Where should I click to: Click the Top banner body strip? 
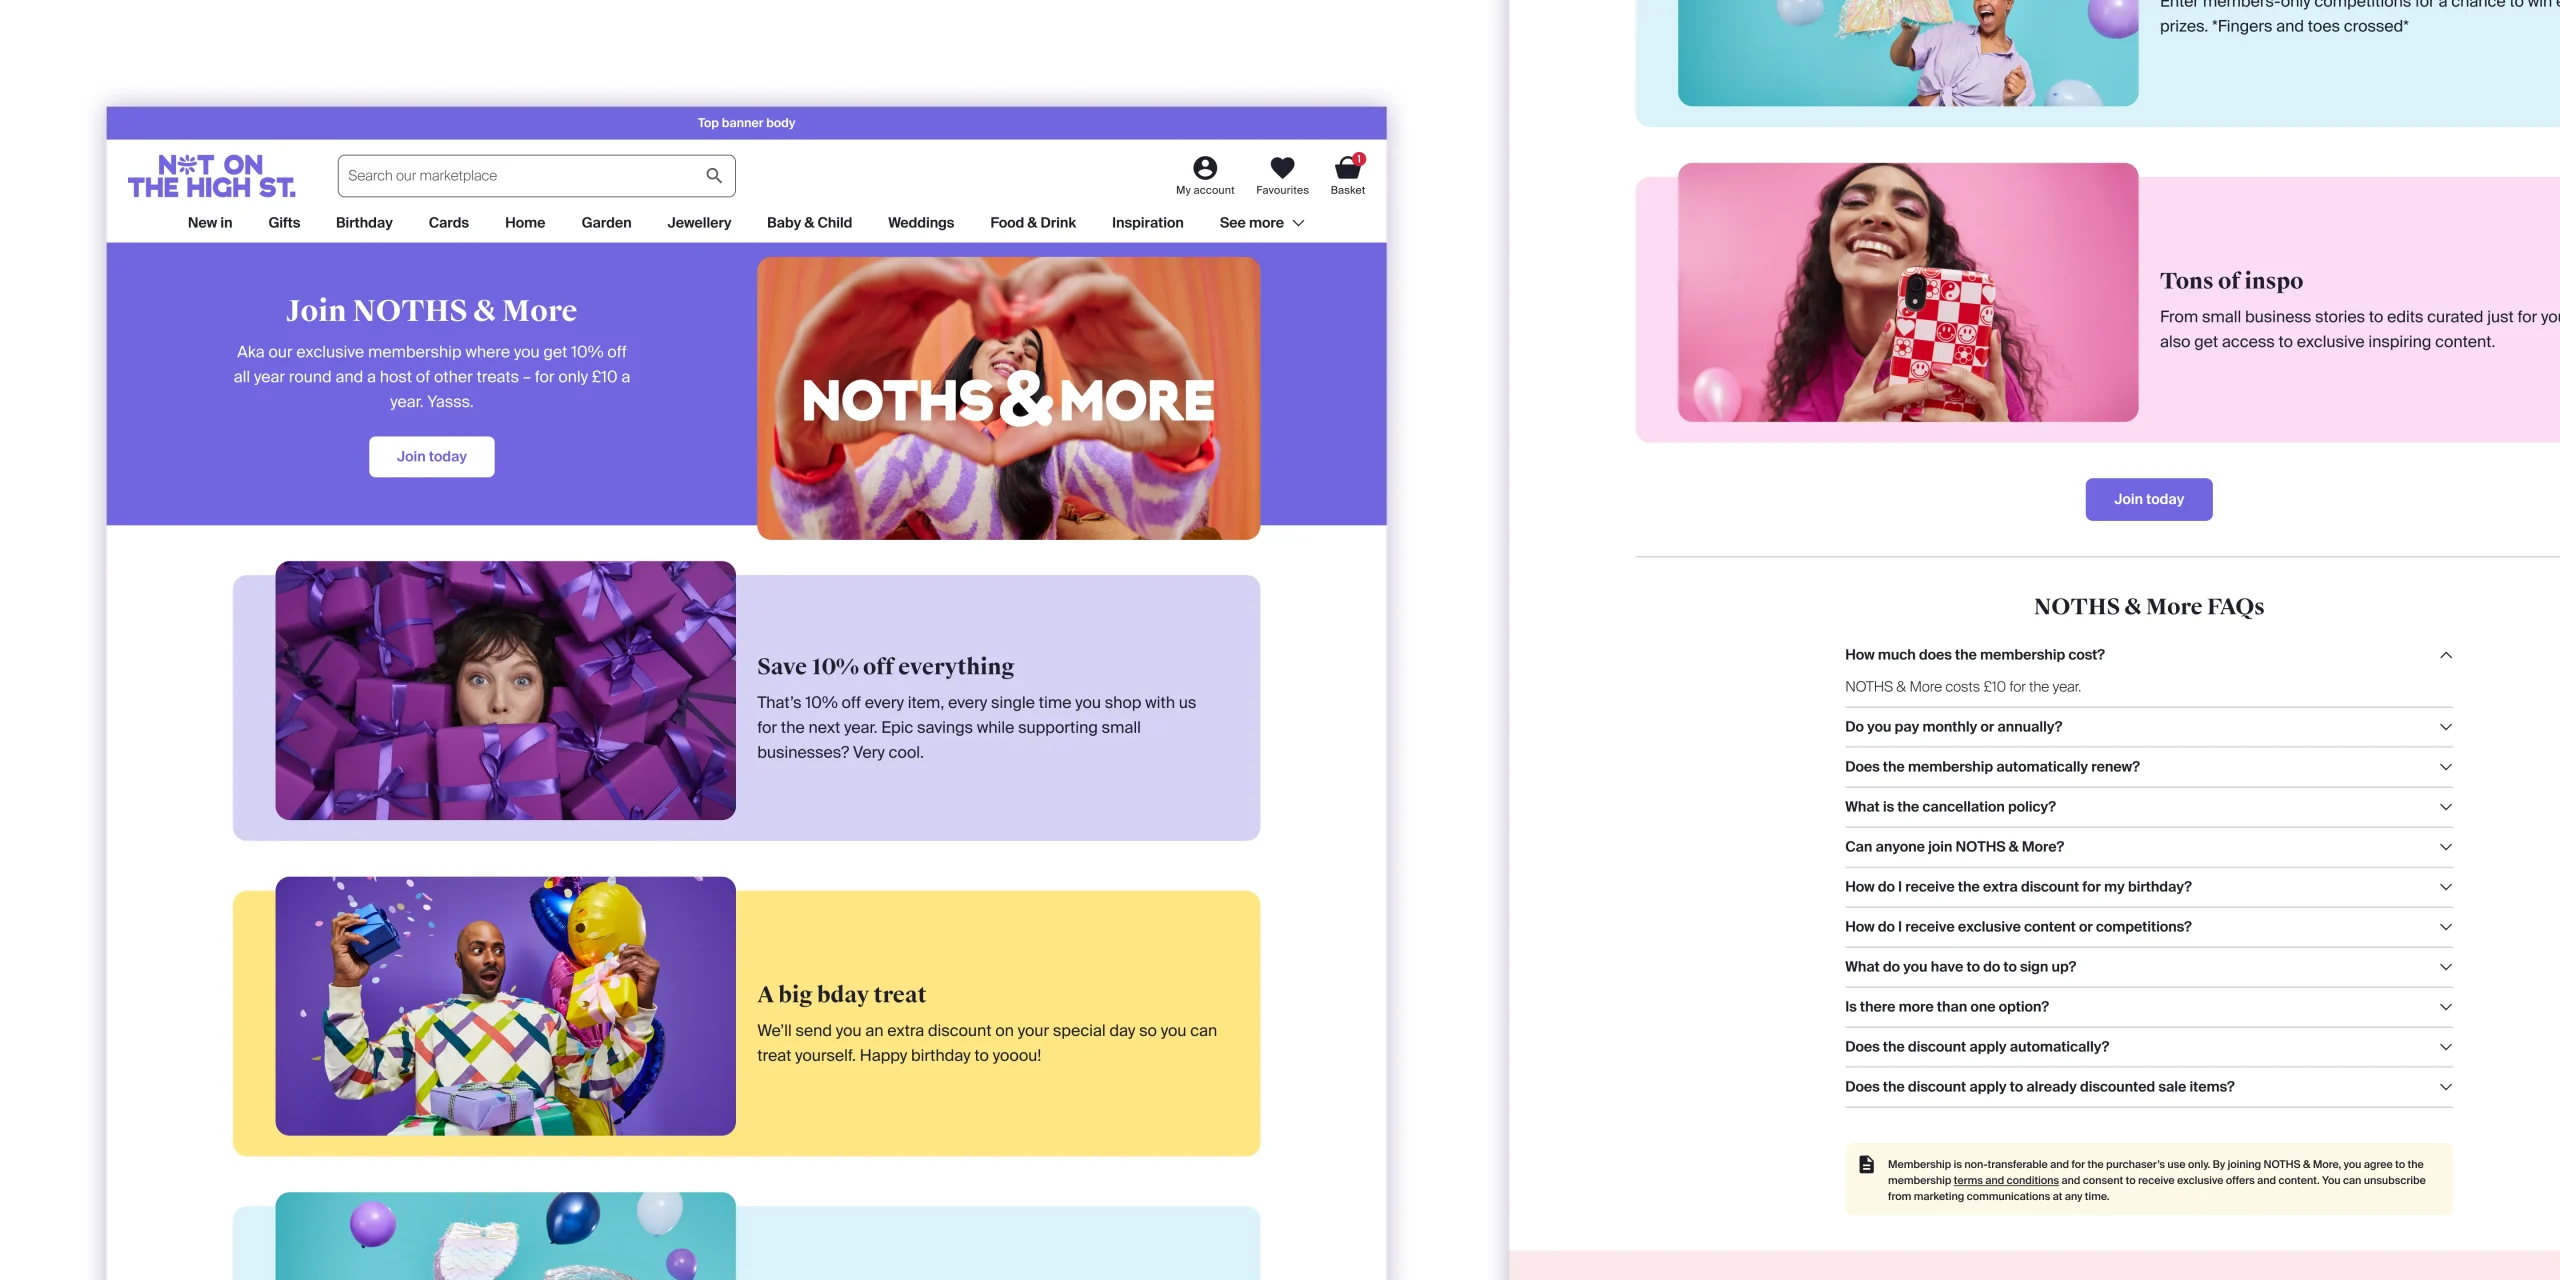coord(746,123)
